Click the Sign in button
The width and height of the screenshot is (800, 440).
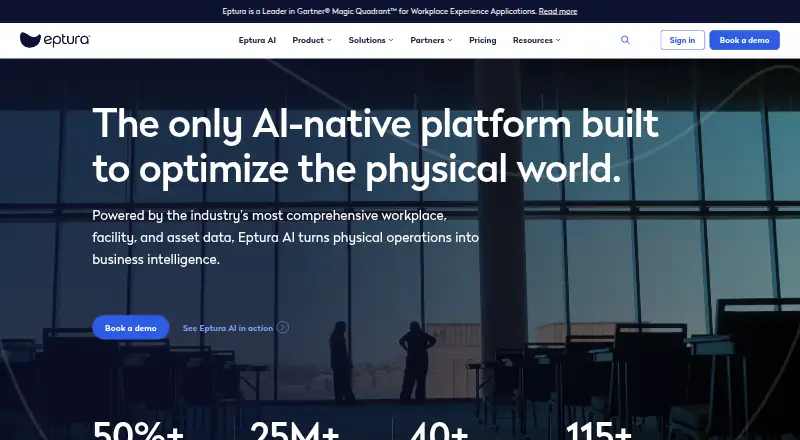click(682, 40)
